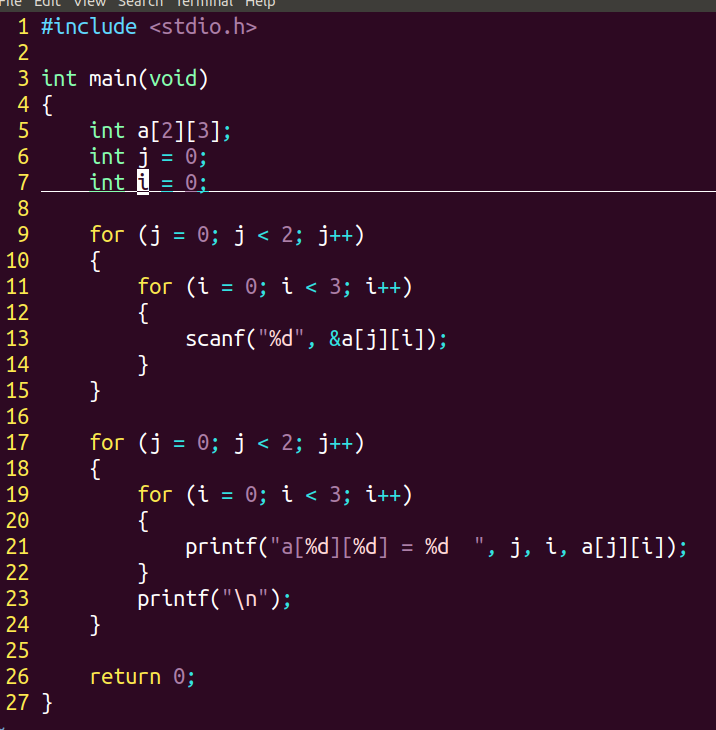The width and height of the screenshot is (716, 730).
Task: Click line number 16 in the gutter
Action: point(18,416)
